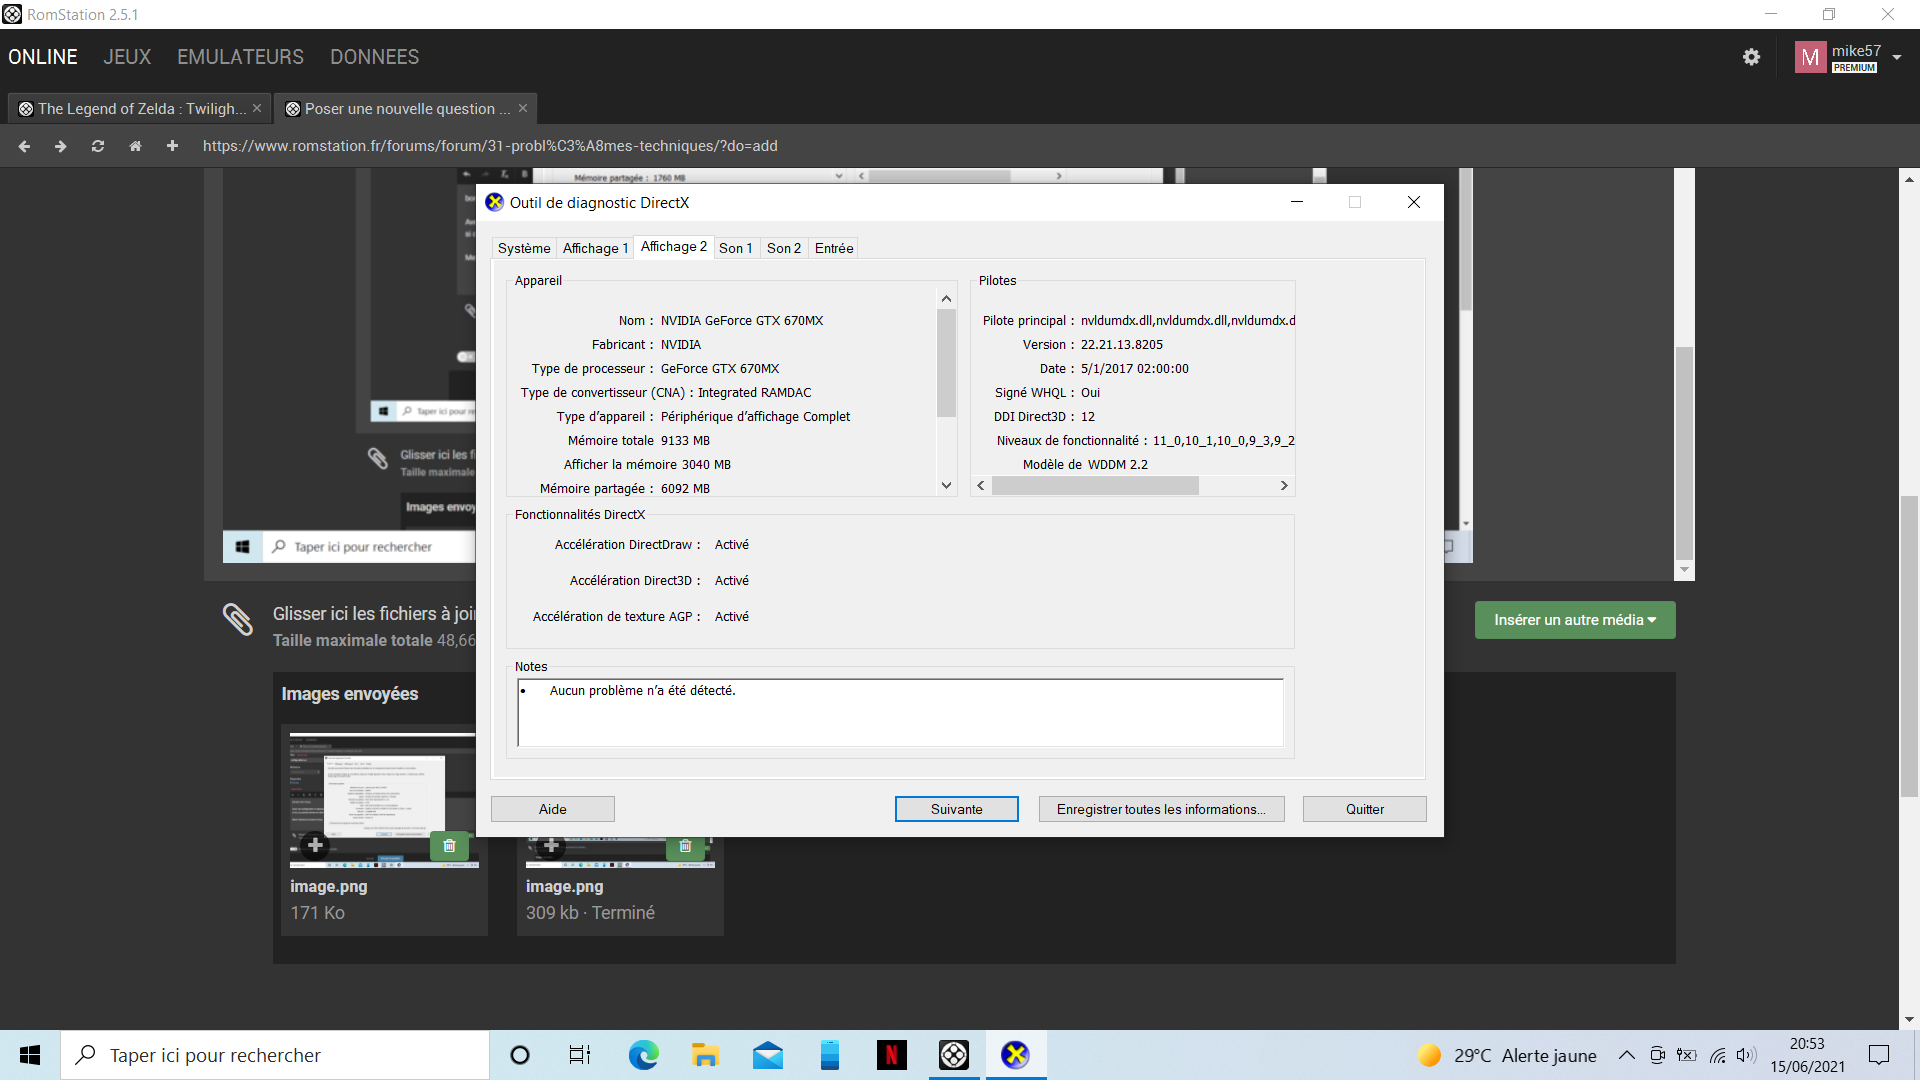This screenshot has width=1920, height=1080.
Task: Open the EMULATEURS menu
Action: point(240,57)
